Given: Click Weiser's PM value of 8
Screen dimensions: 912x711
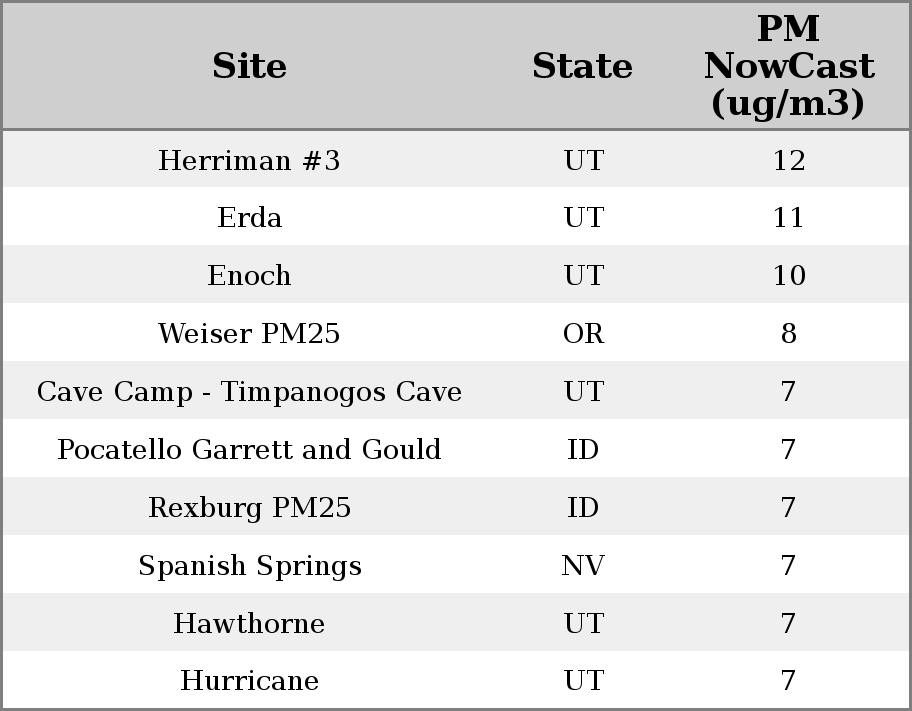Looking at the screenshot, I should coord(788,334).
